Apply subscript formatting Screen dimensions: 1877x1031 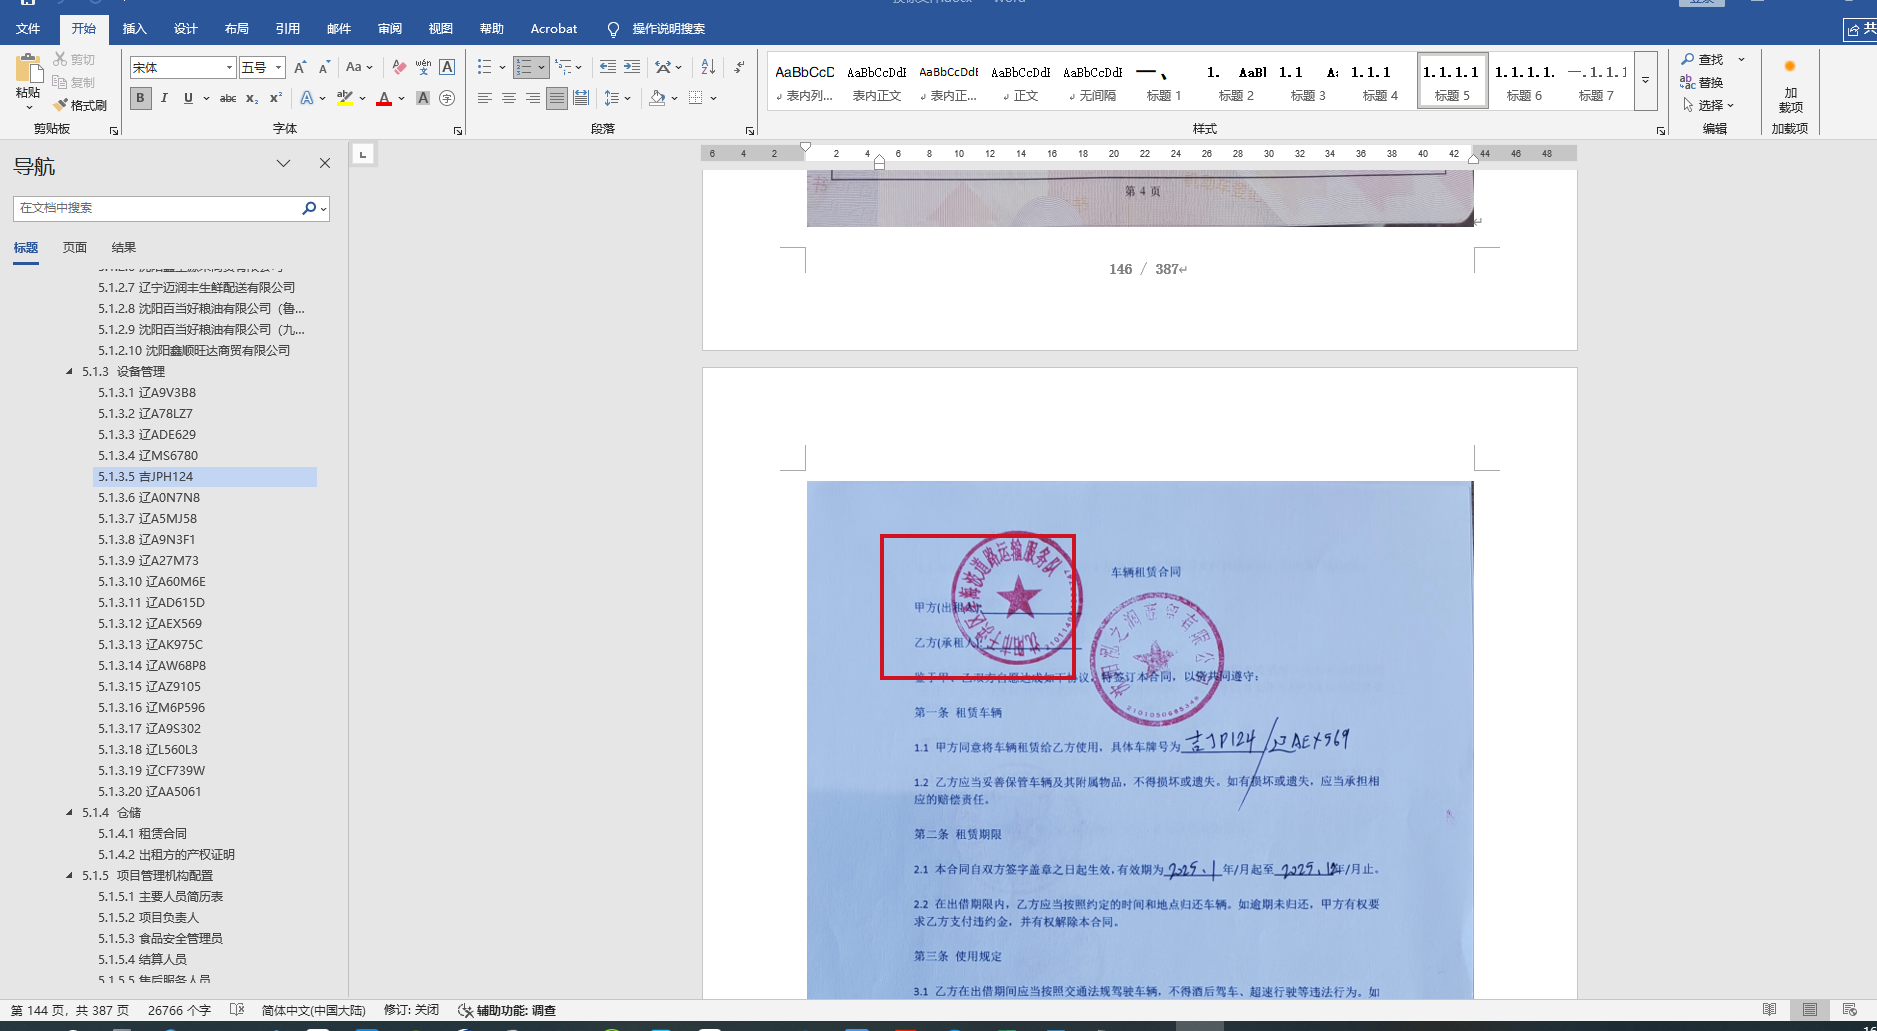click(x=252, y=98)
